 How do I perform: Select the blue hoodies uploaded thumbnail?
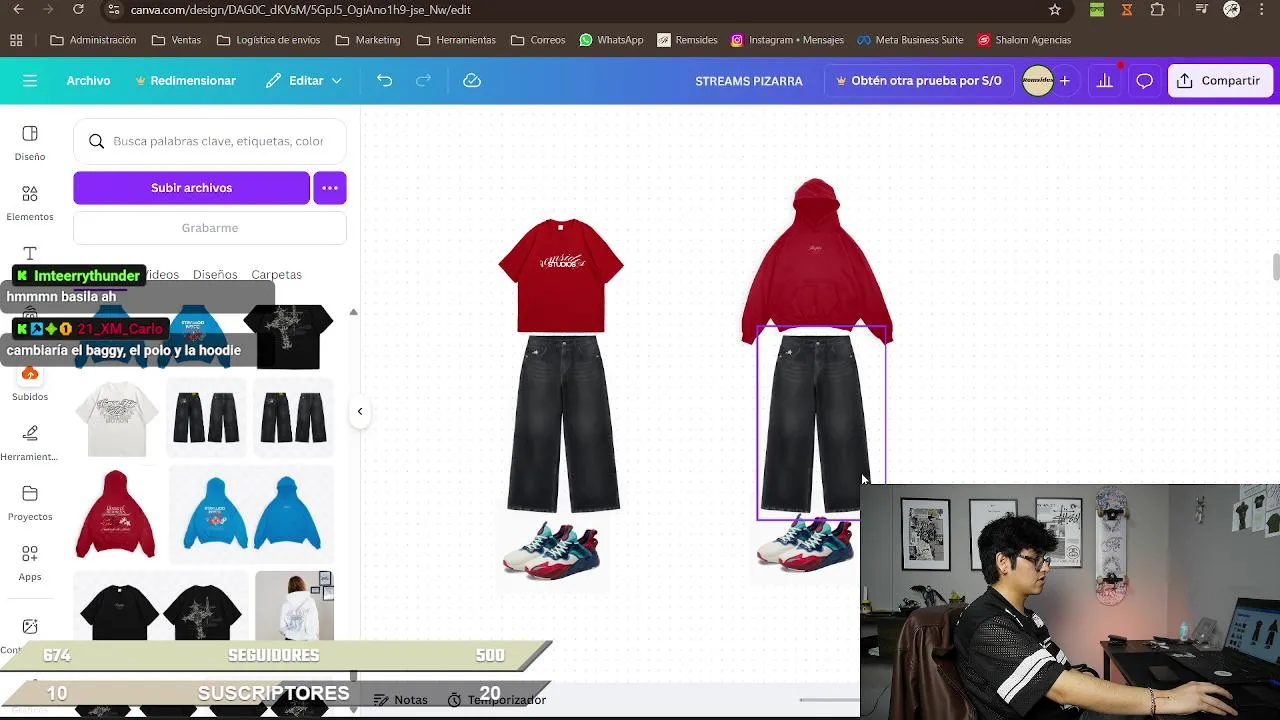251,514
